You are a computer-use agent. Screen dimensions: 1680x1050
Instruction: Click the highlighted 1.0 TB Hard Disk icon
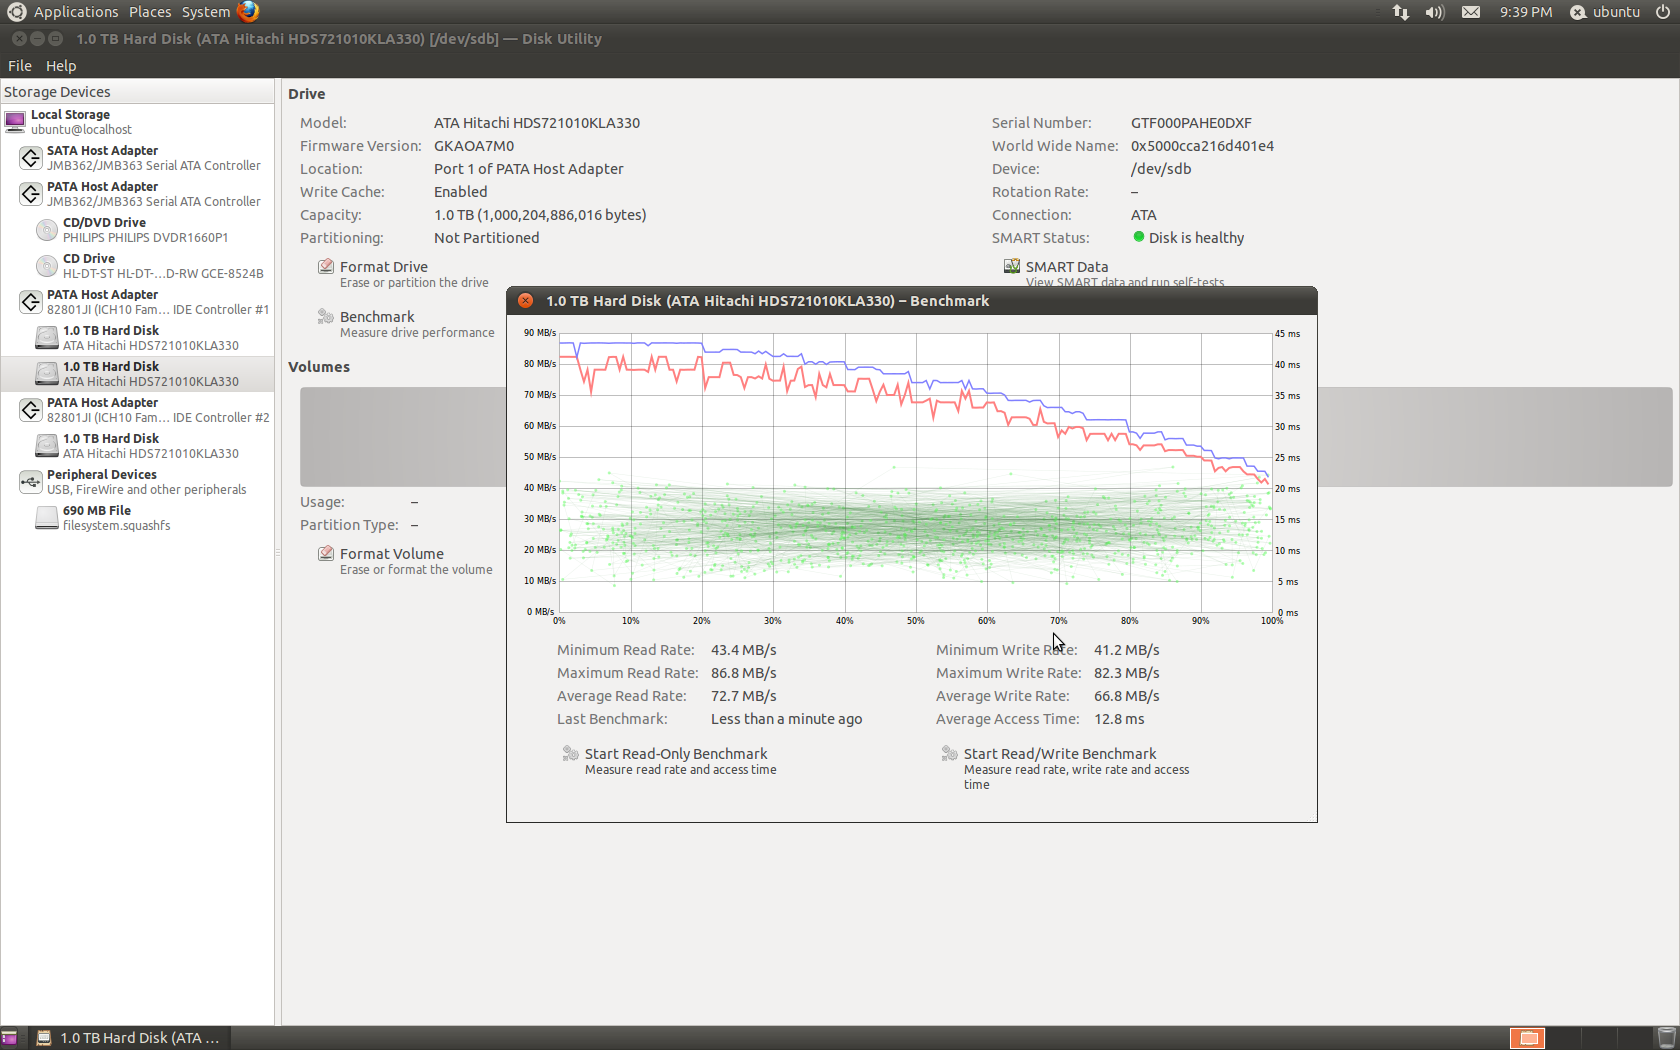47,374
